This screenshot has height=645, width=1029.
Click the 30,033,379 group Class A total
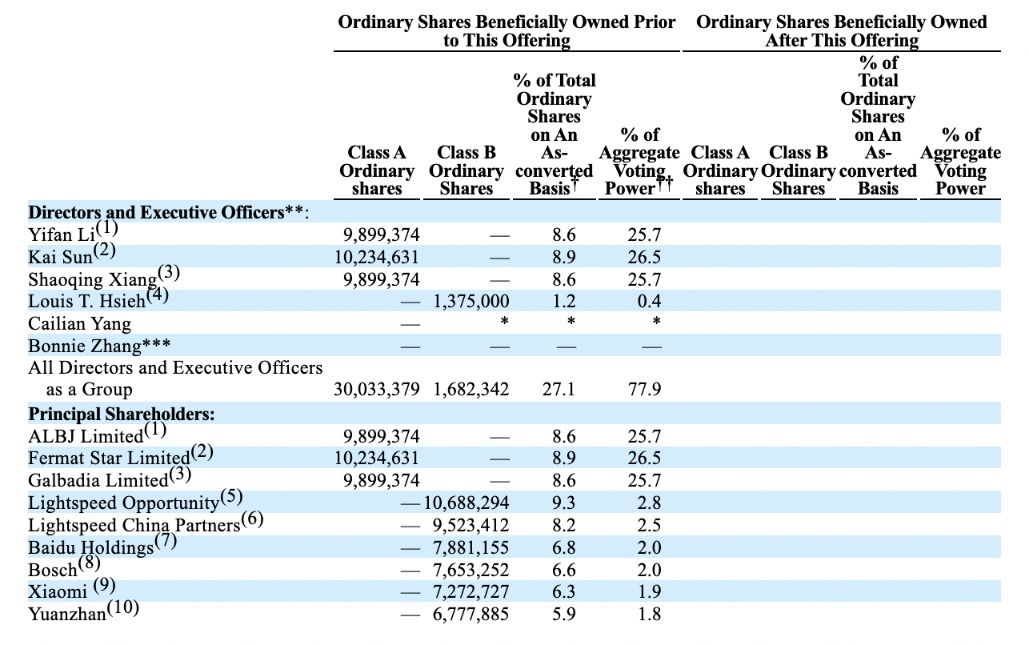point(377,389)
